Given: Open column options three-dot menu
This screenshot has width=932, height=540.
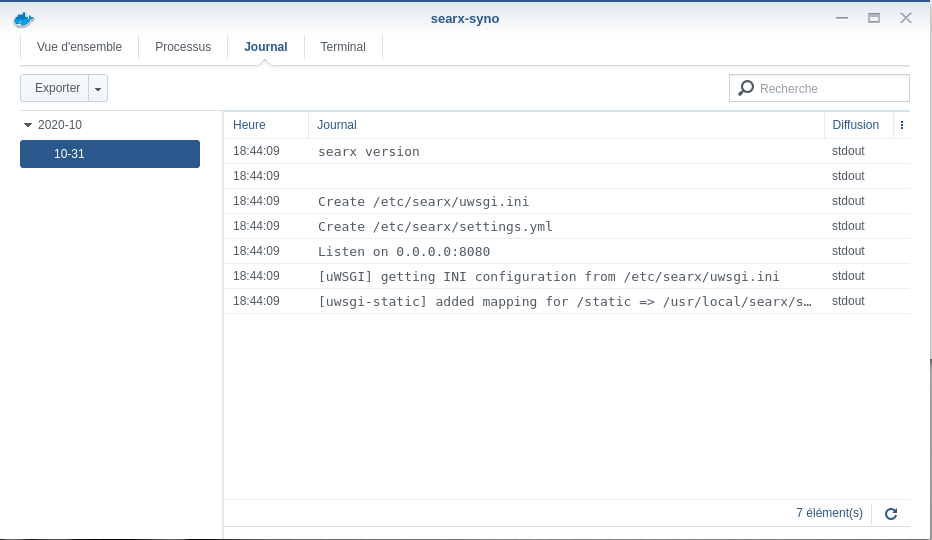Looking at the screenshot, I should [x=902, y=125].
